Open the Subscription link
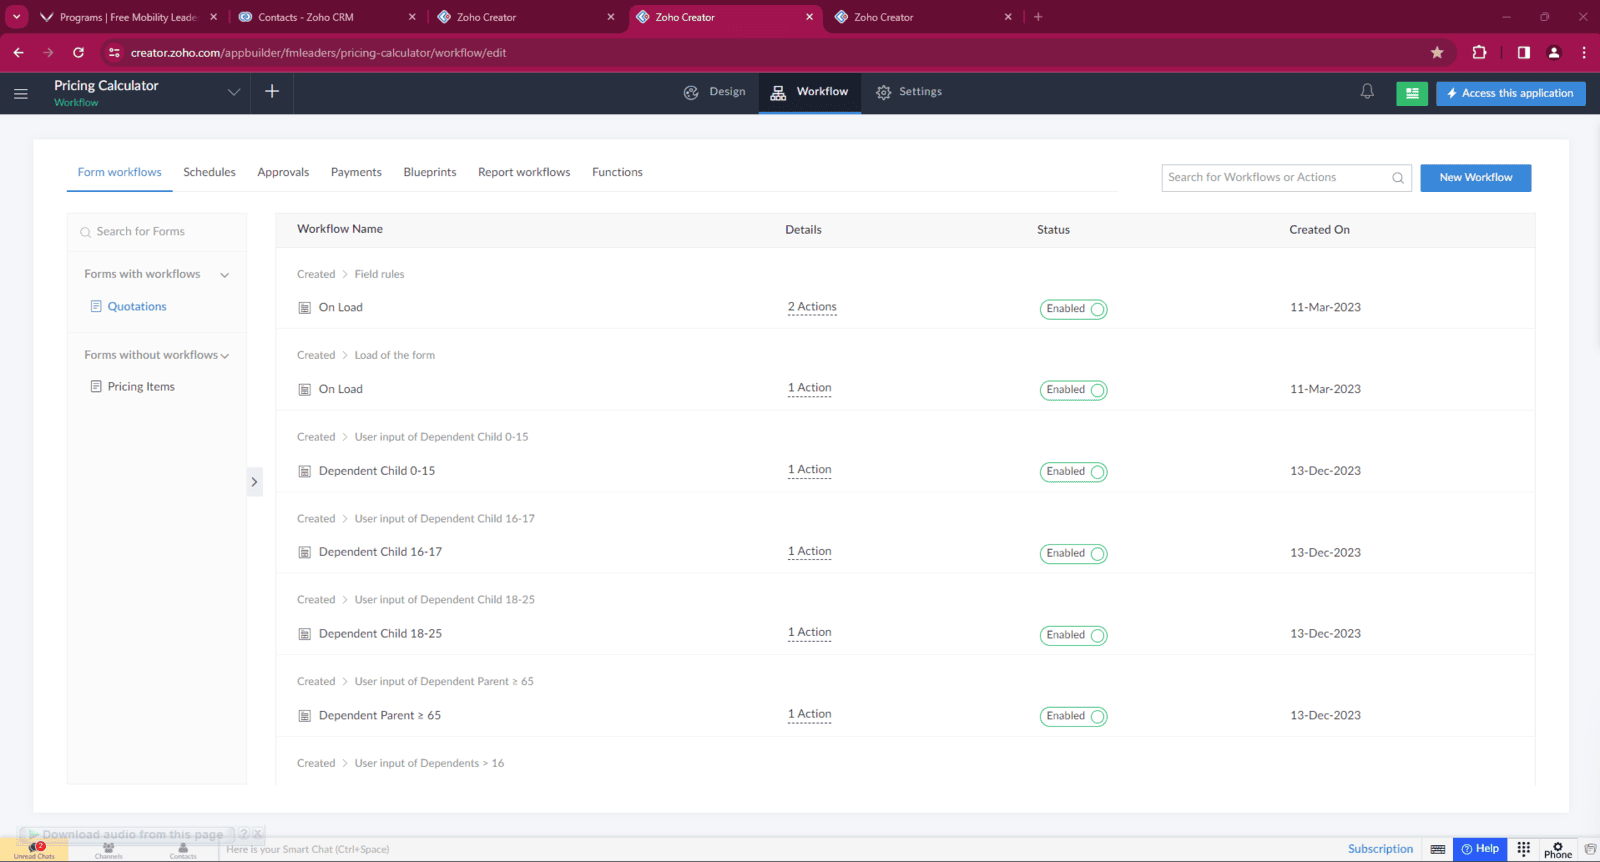Screen dimensions: 1600x862 pos(1380,849)
